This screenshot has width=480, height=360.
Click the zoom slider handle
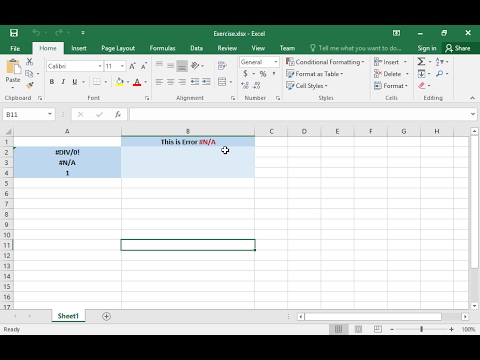pos(422,329)
